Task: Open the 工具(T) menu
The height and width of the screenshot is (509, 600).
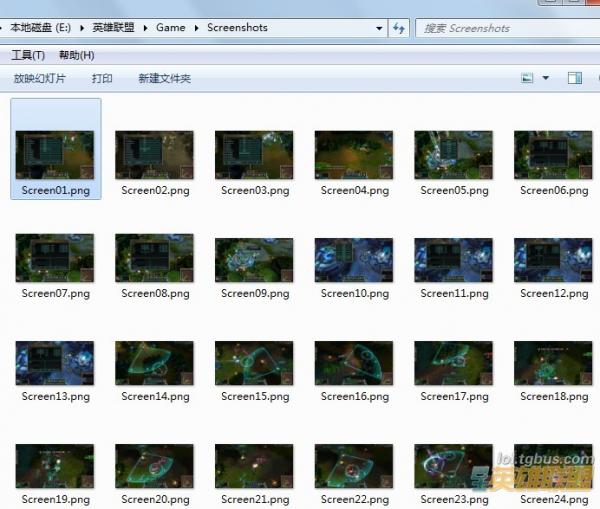Action: click(x=28, y=55)
